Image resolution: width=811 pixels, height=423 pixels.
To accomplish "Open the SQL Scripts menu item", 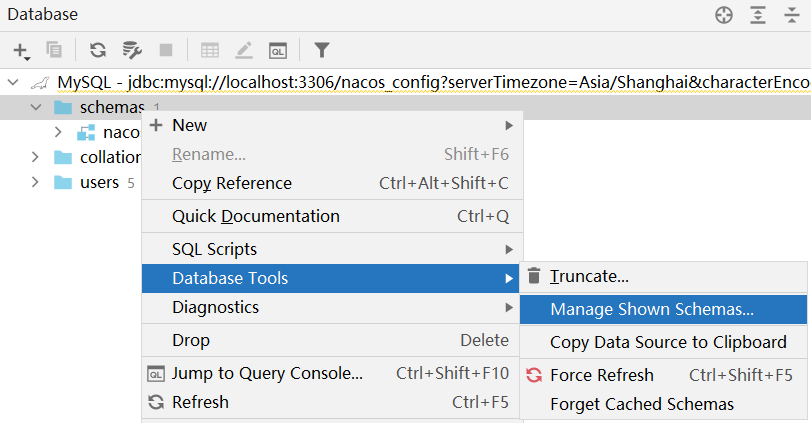I will click(x=333, y=250).
